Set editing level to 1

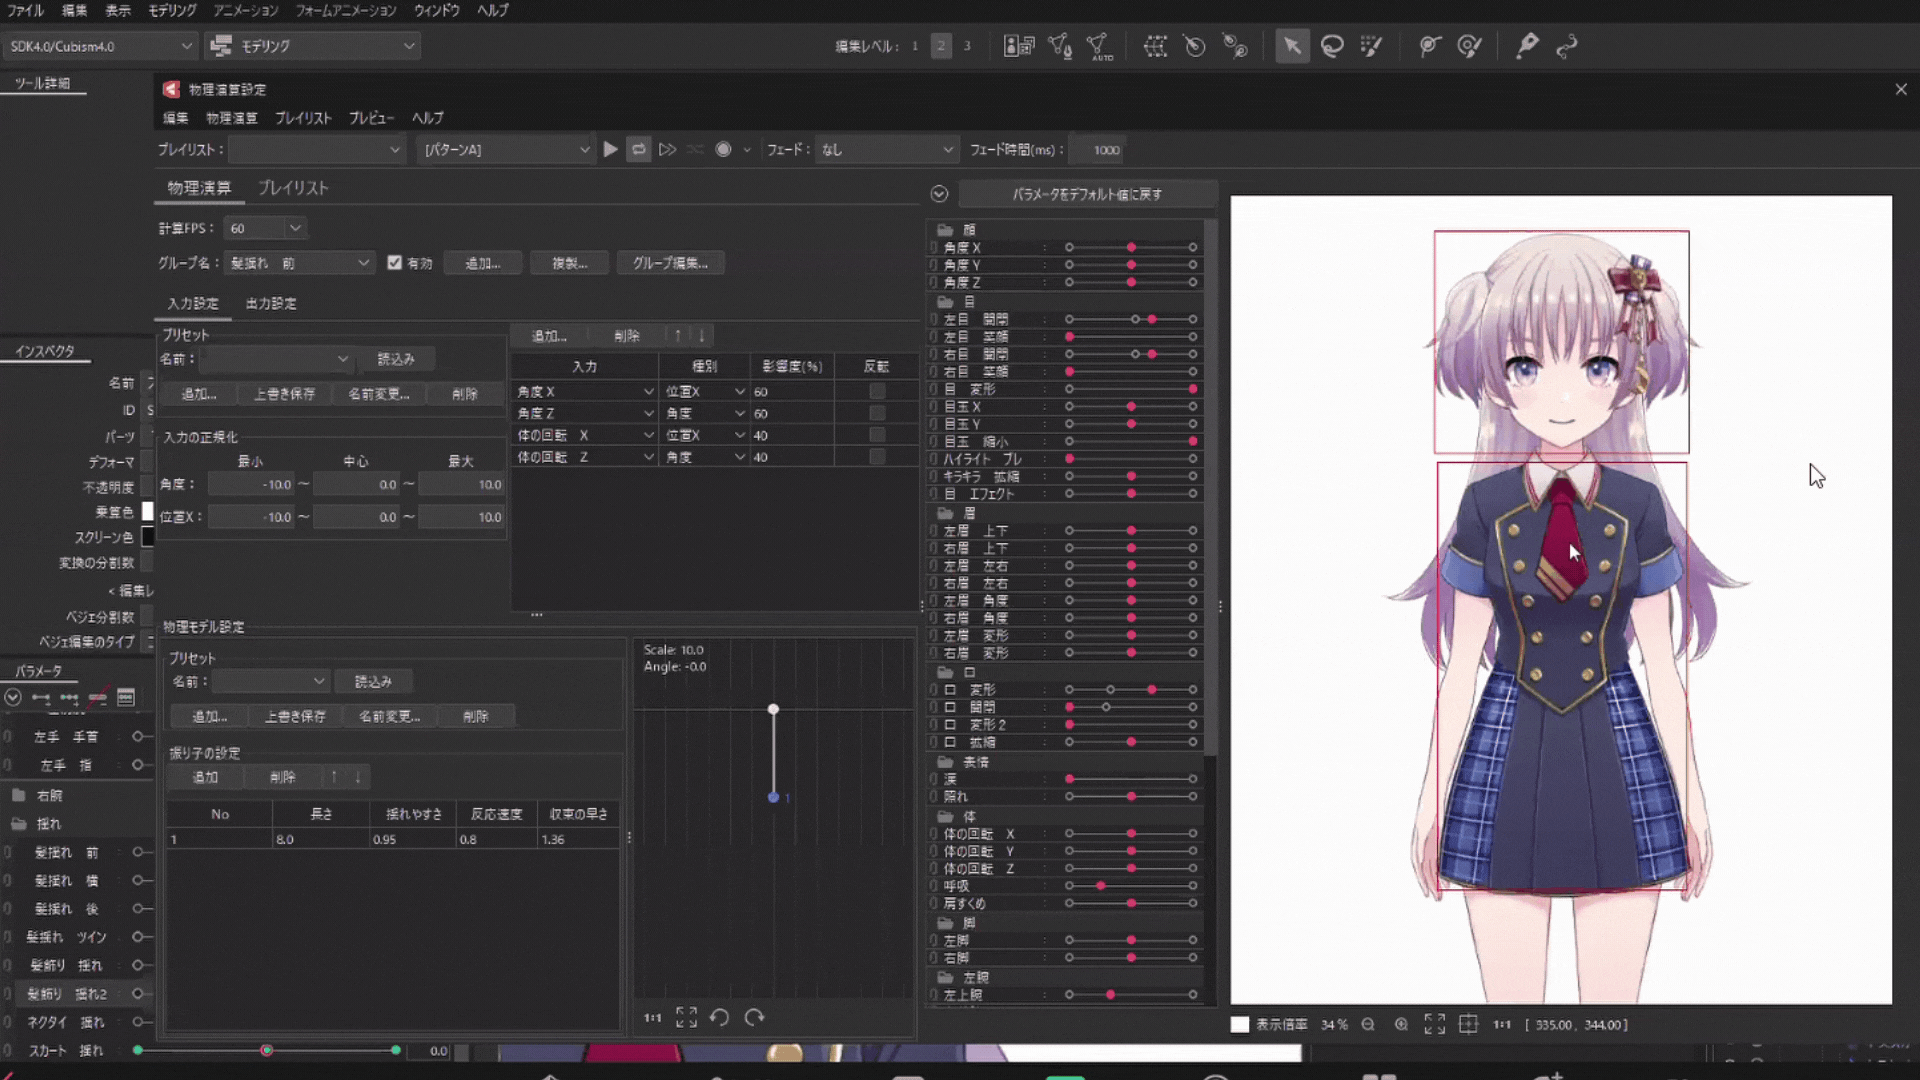point(915,46)
